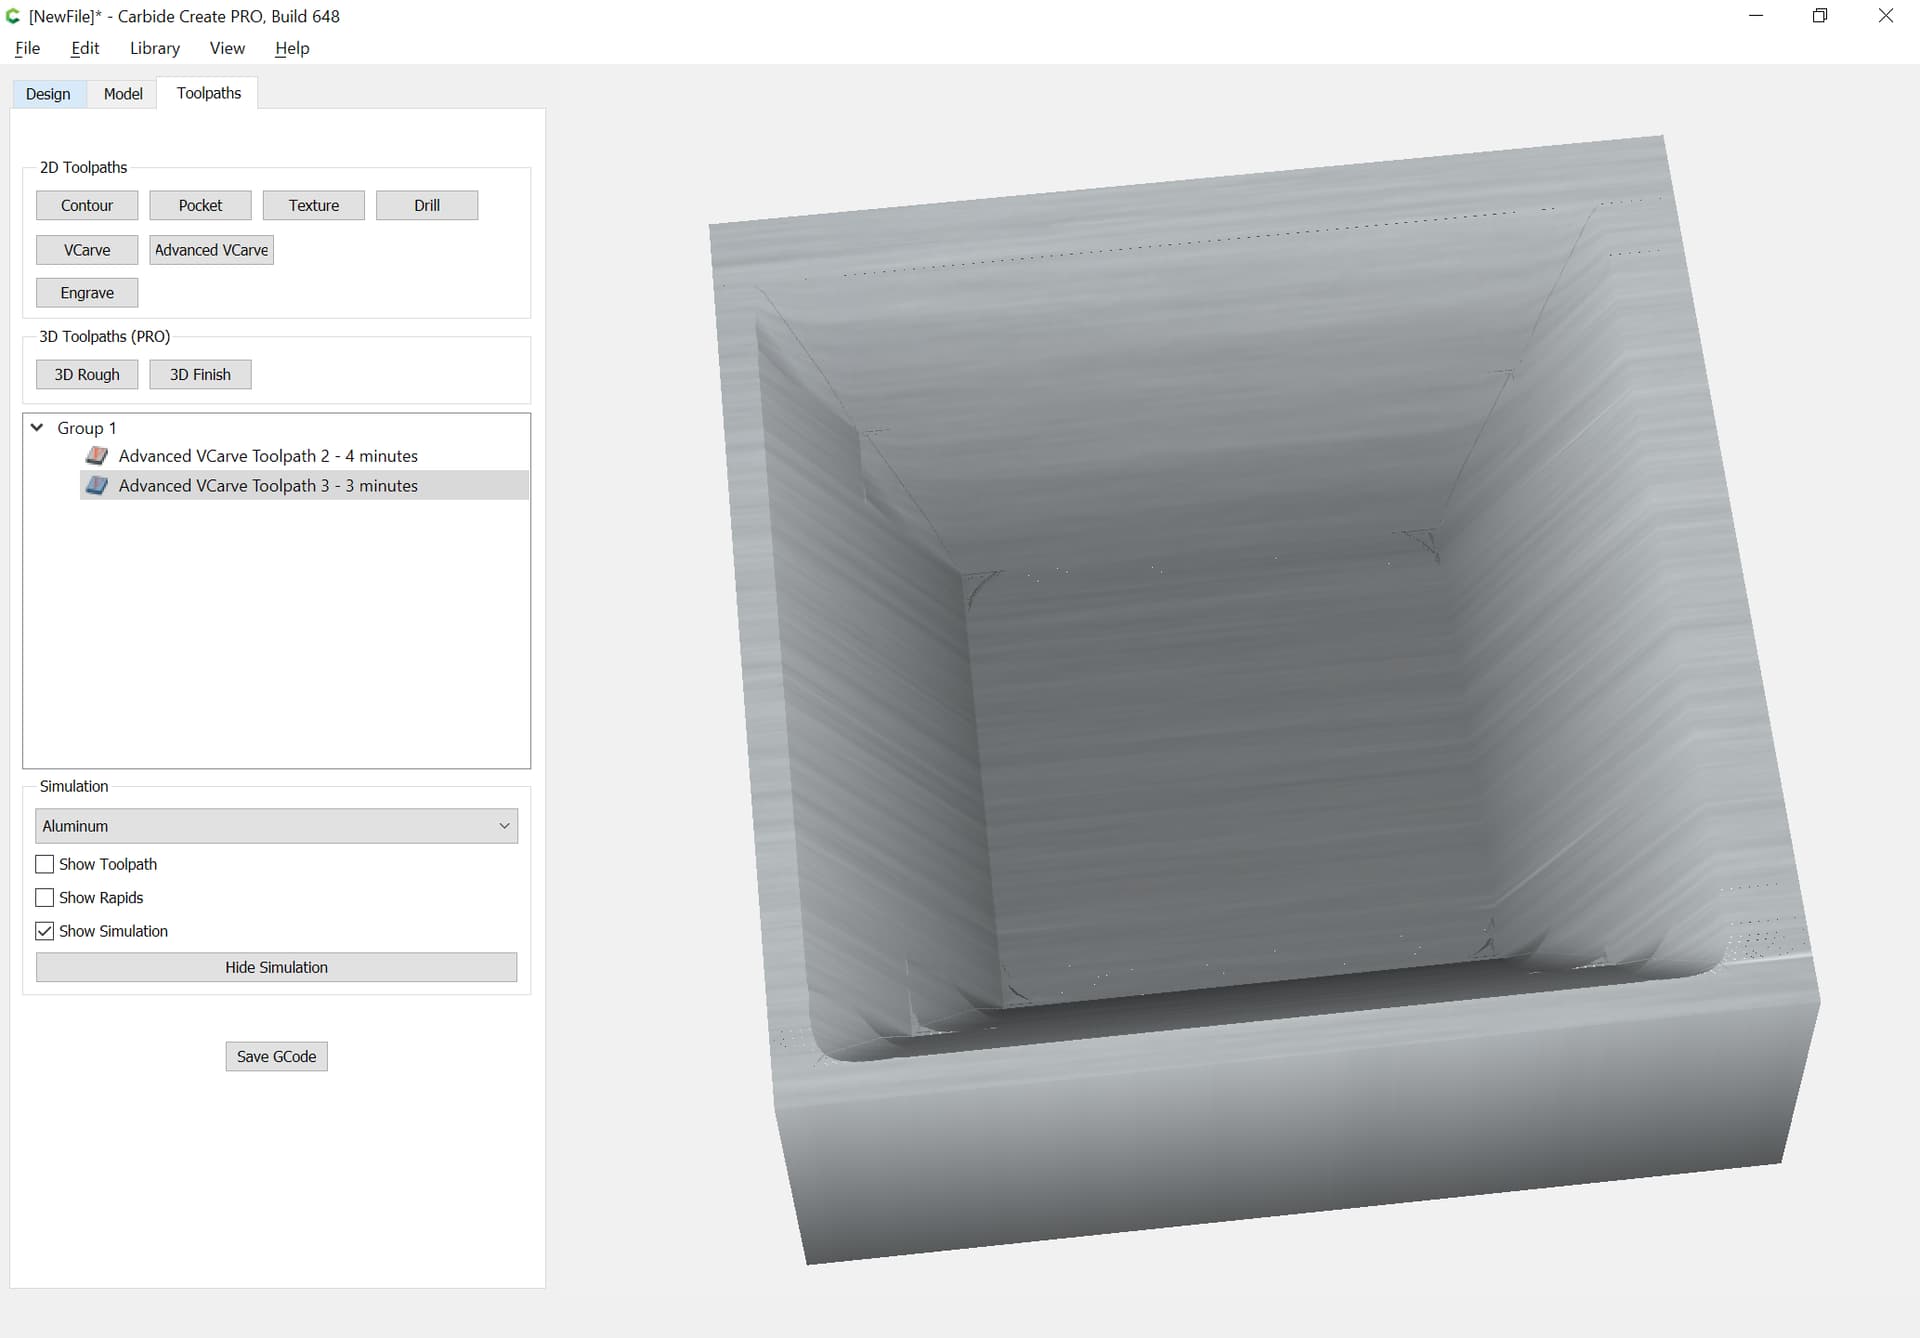Click the 3D simulation model preview
This screenshot has width=1920, height=1338.
(1264, 699)
